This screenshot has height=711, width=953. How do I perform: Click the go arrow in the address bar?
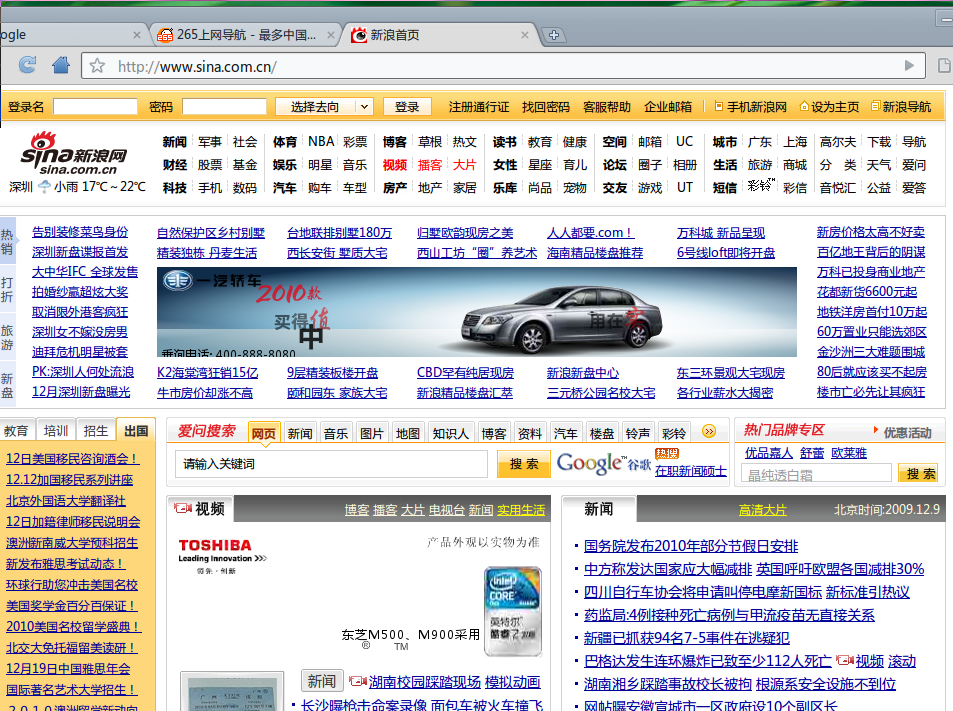point(909,66)
